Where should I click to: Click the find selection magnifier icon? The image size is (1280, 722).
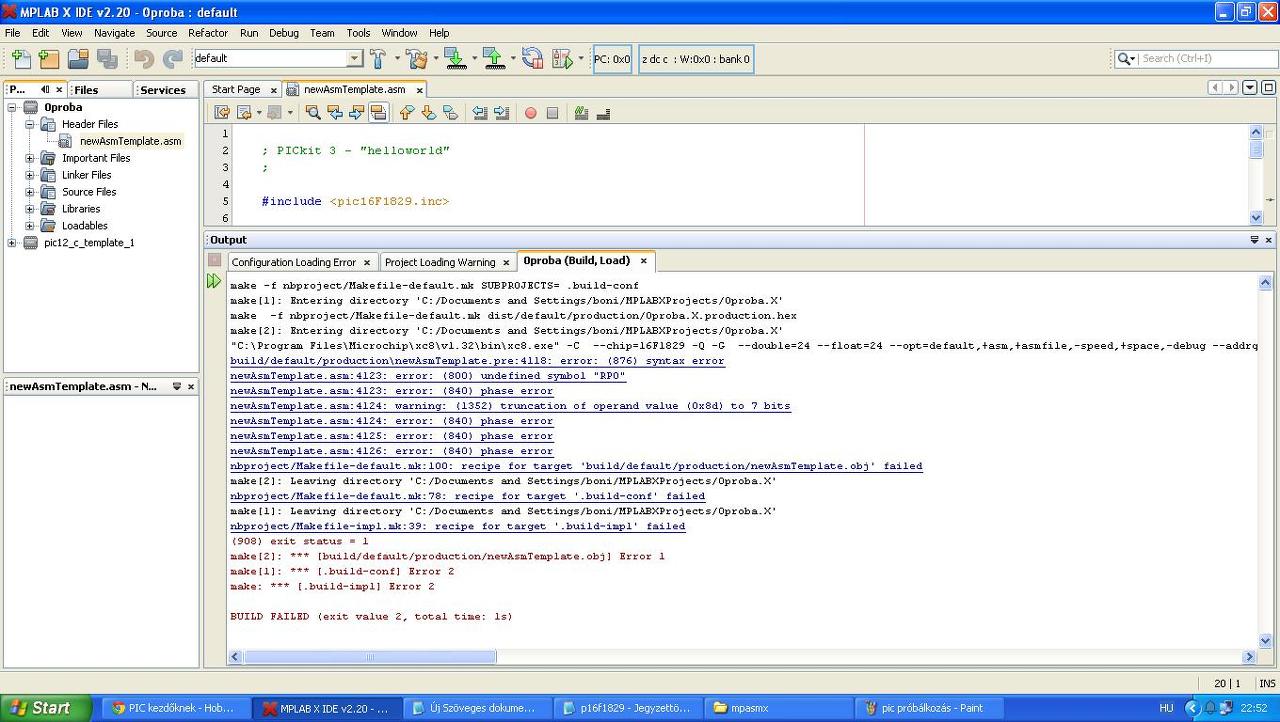313,113
